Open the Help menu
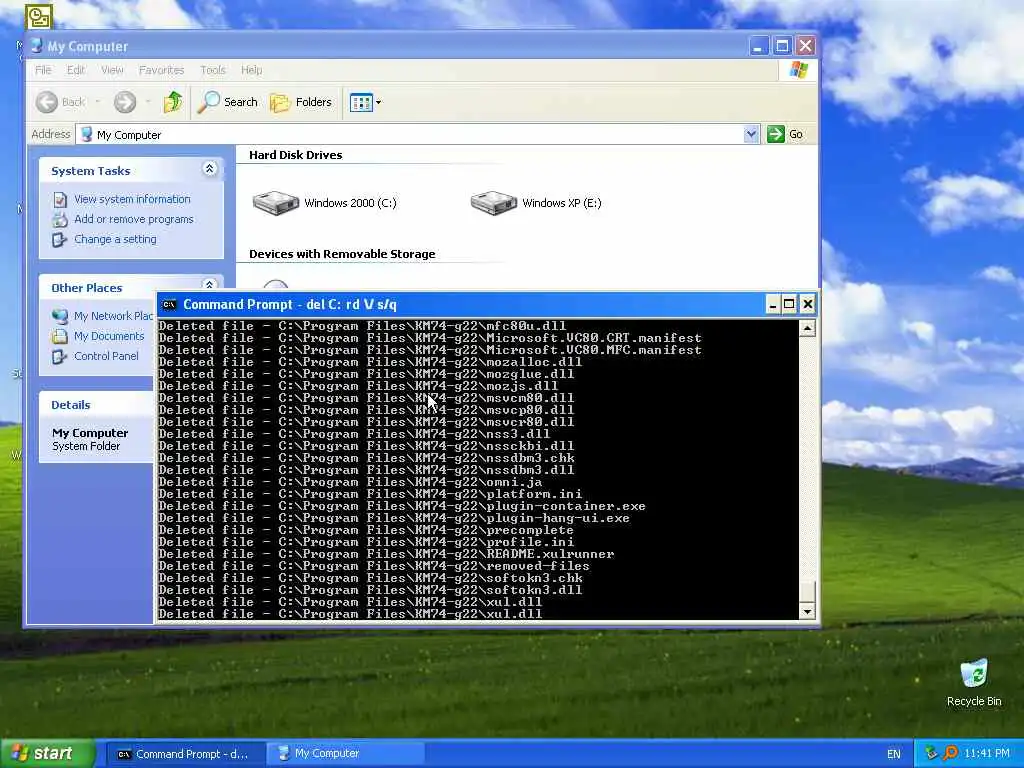Screen dimensions: 1024x768 coord(251,70)
